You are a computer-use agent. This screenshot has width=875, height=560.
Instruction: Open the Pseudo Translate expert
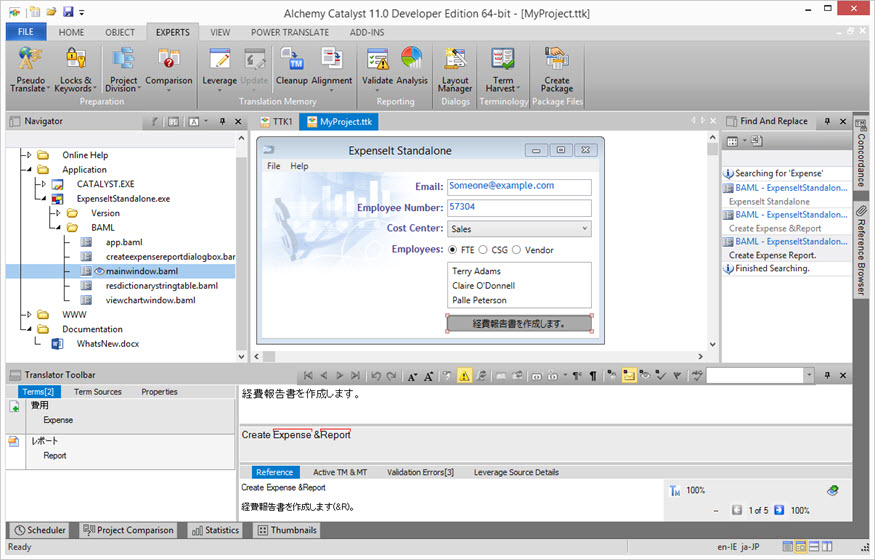pyautogui.click(x=30, y=70)
